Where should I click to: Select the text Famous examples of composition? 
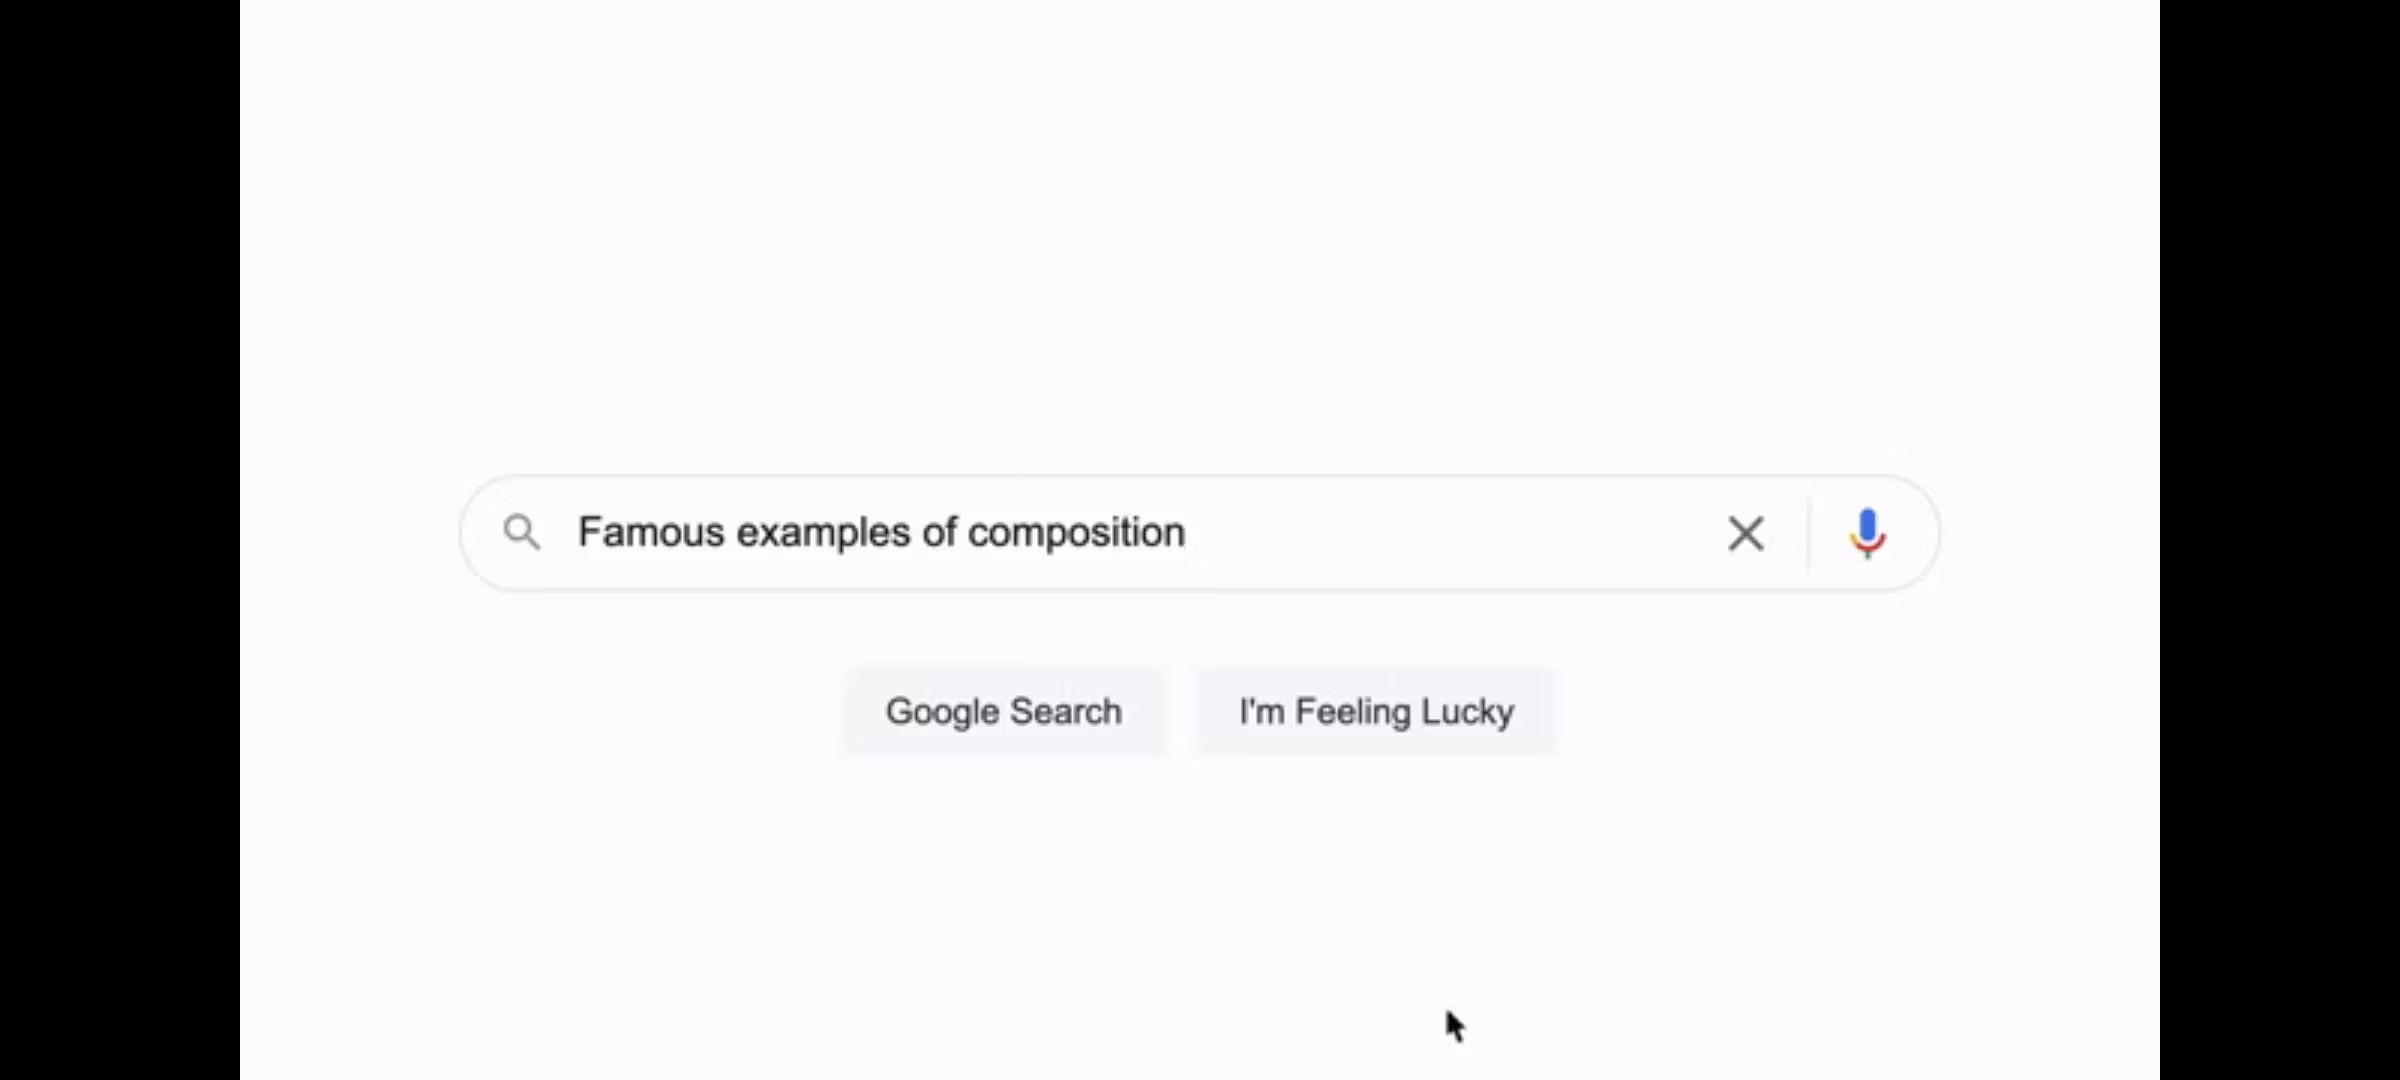[x=880, y=533]
